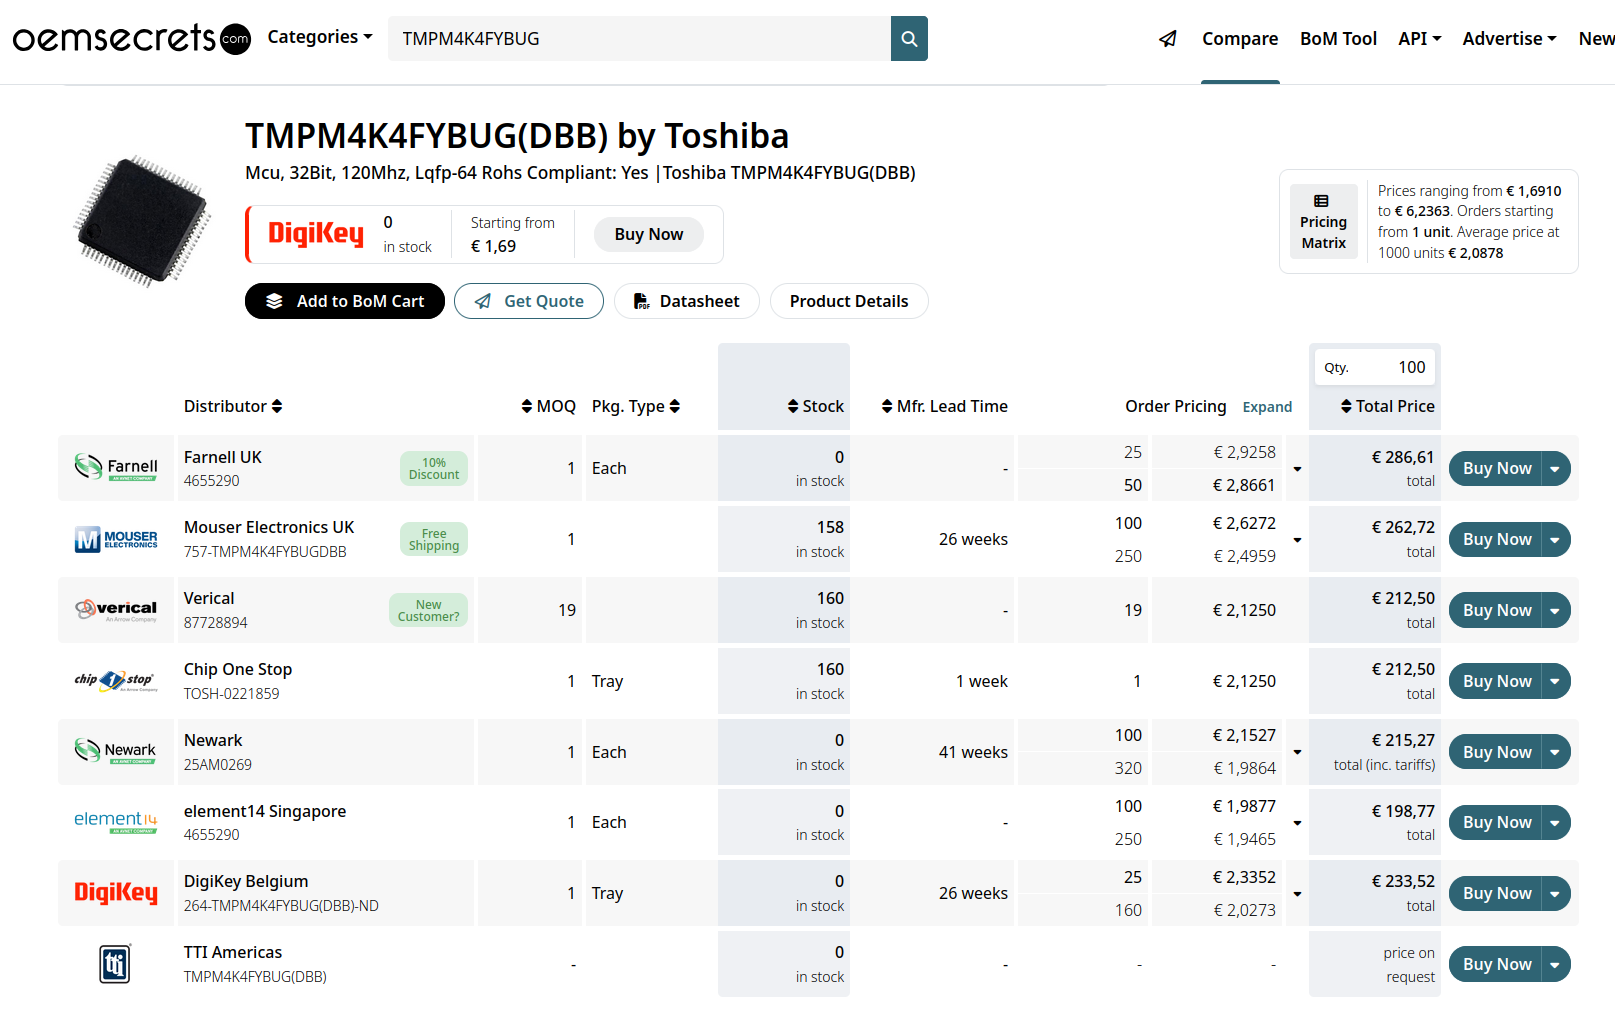Sort by Mfr. Lead Time column
The height and width of the screenshot is (1033, 1615).
coord(944,406)
